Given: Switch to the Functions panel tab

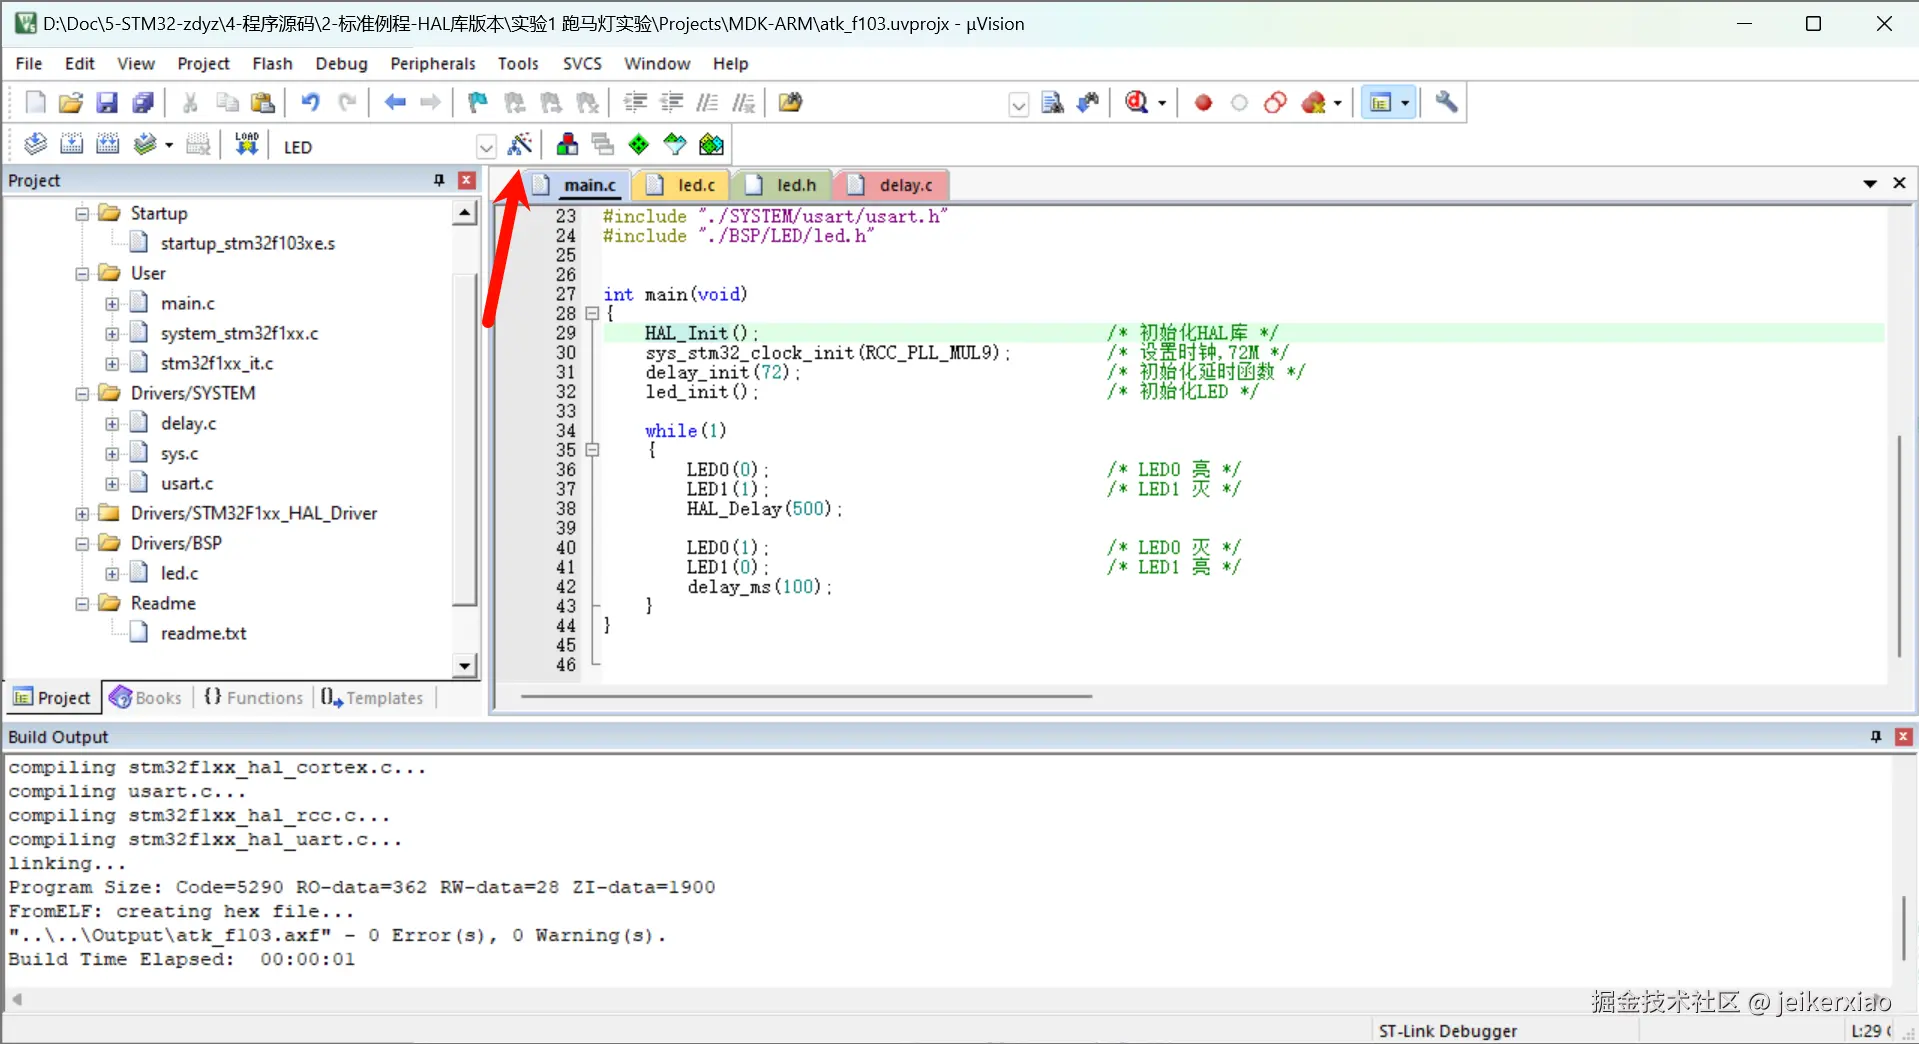Looking at the screenshot, I should 254,698.
